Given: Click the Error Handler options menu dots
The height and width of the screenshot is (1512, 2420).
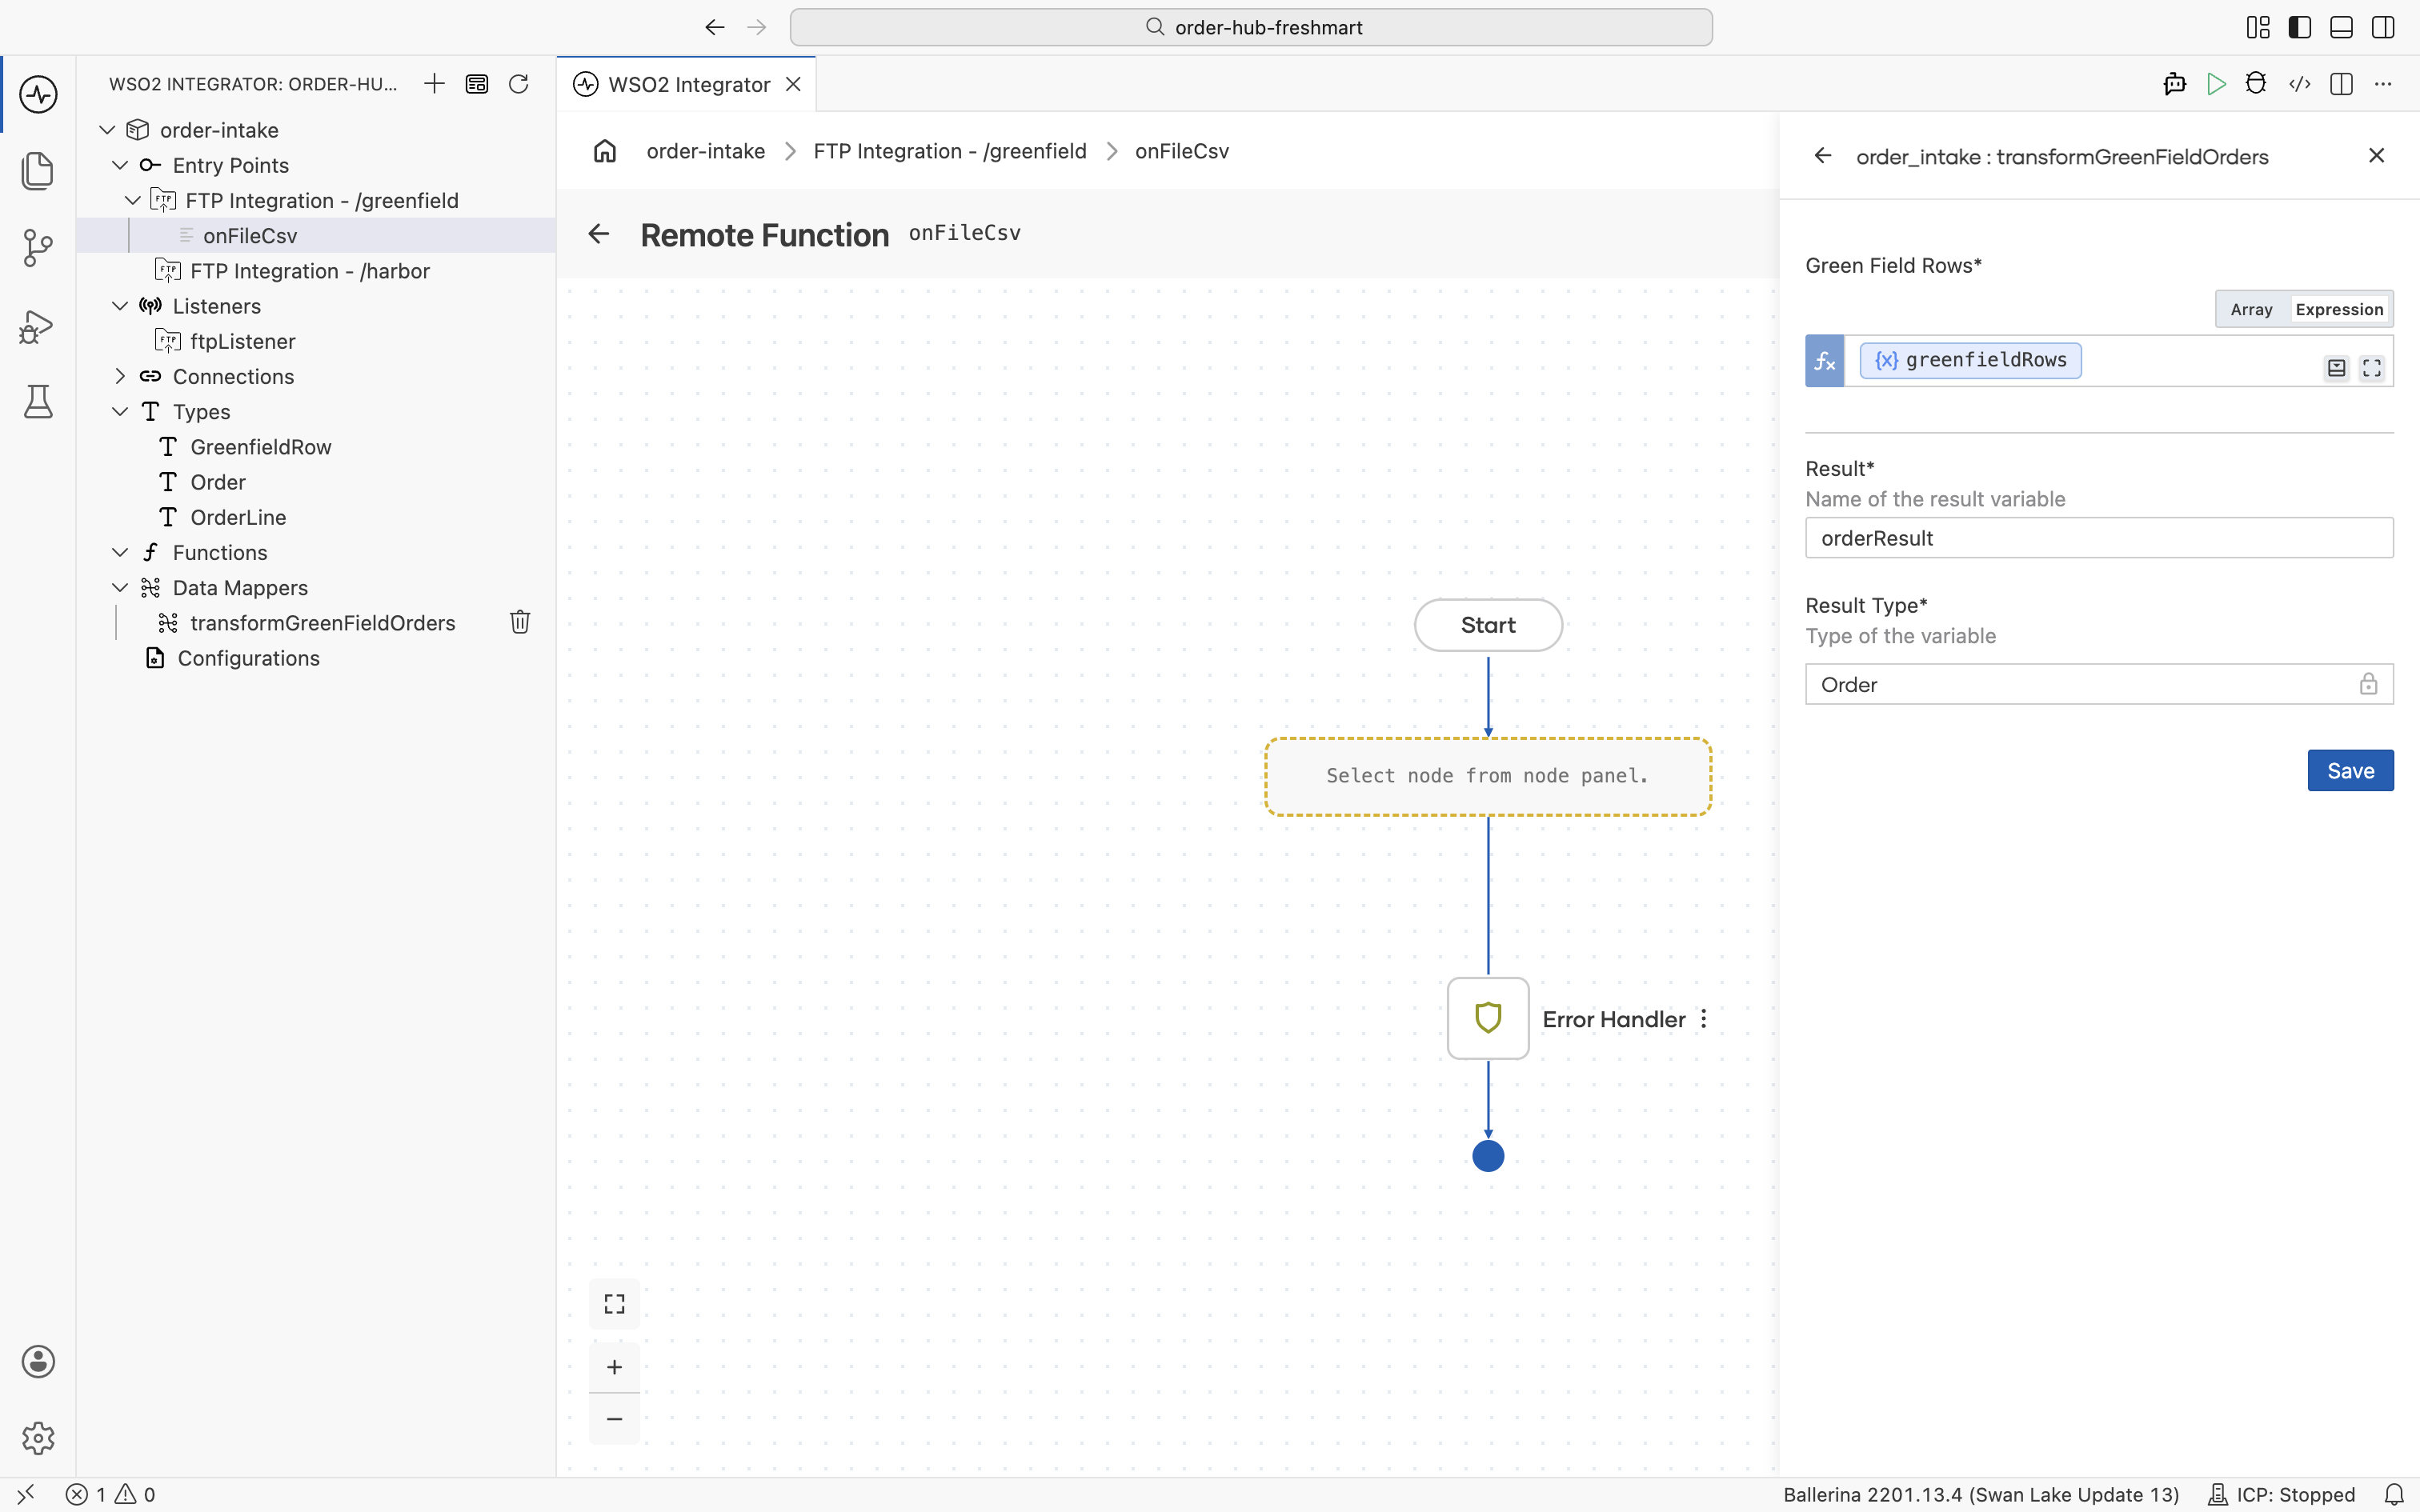Looking at the screenshot, I should (1704, 1019).
